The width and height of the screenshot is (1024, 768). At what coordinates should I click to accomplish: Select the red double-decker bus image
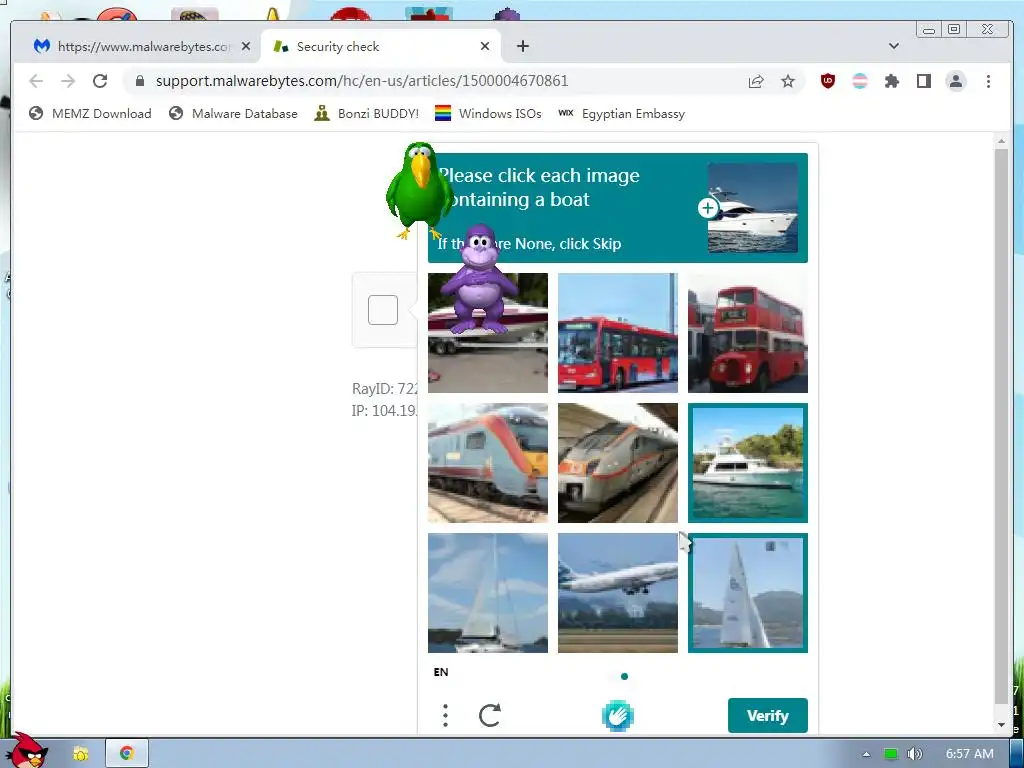coord(748,333)
